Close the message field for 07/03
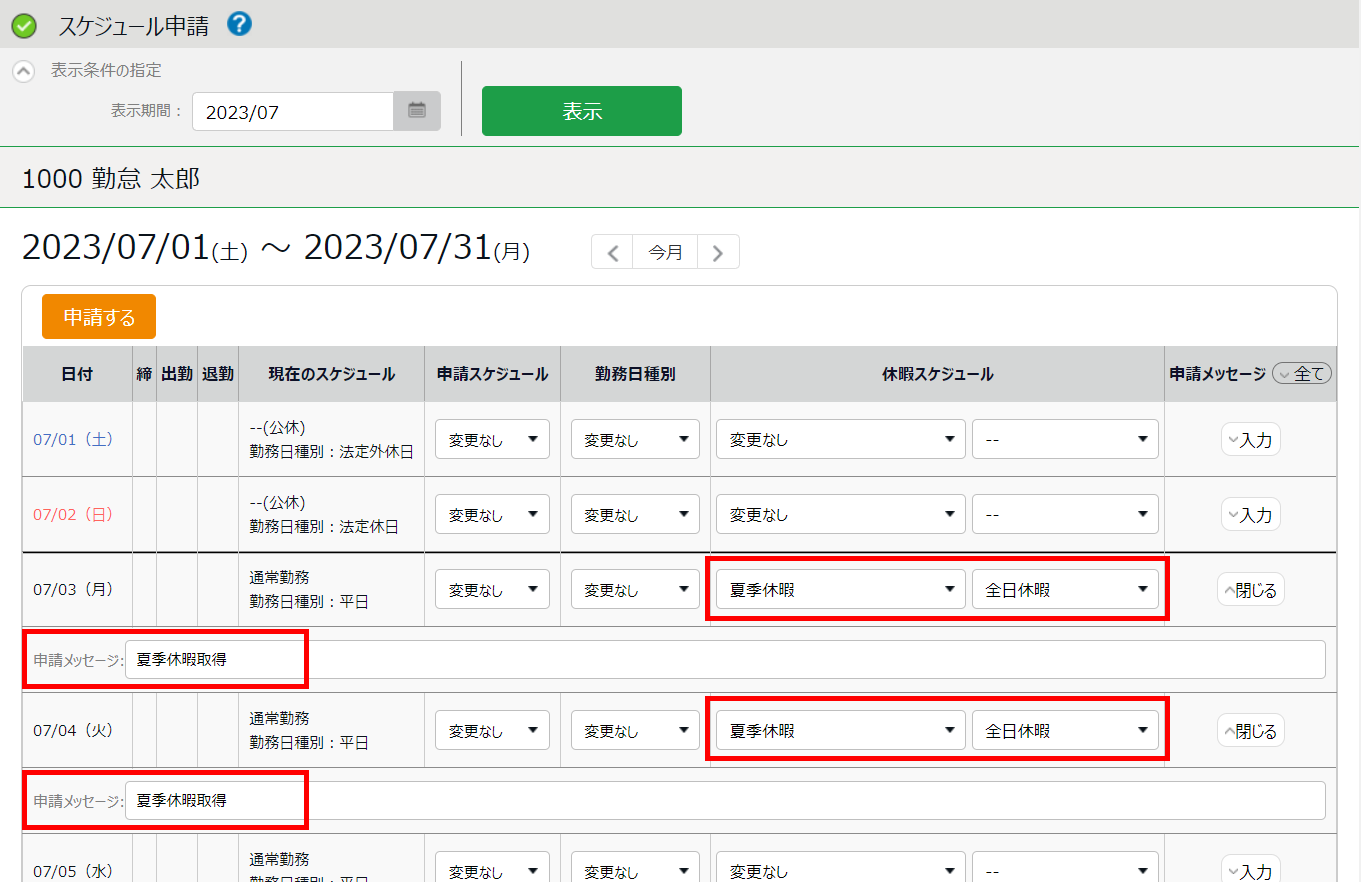1361x882 pixels. point(1250,590)
